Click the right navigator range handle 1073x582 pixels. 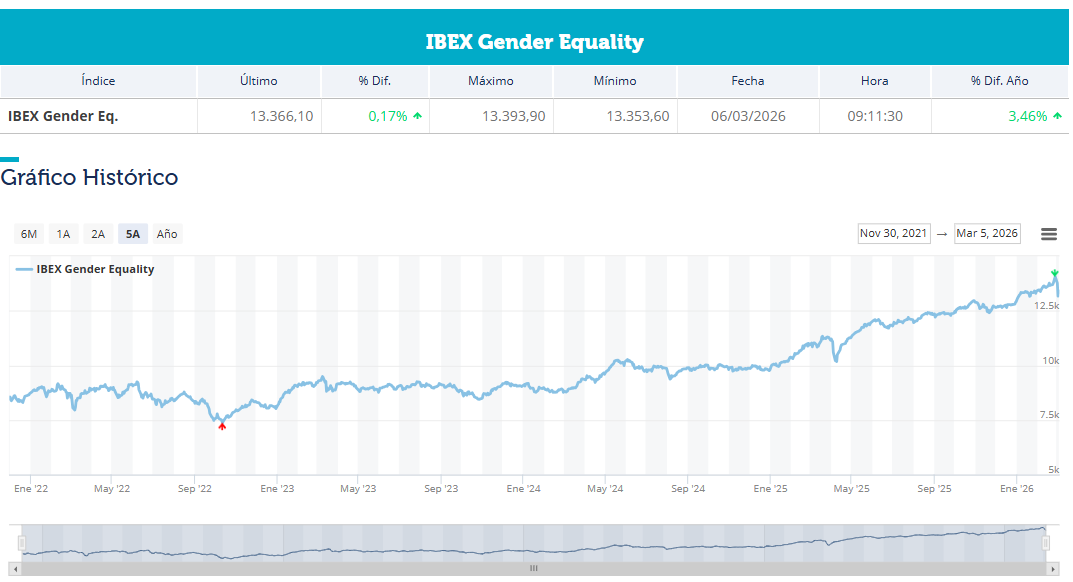point(1046,543)
